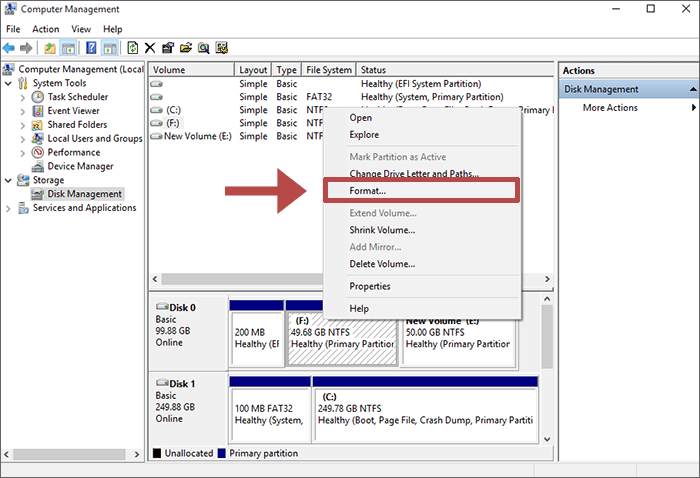The image size is (700, 478).
Task: Click the Disk 1 drive icon
Action: click(162, 383)
